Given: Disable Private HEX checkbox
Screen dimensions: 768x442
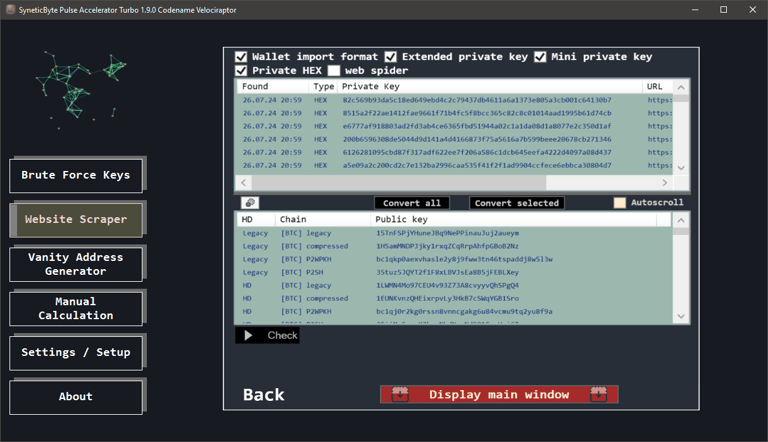Looking at the screenshot, I should [x=241, y=71].
